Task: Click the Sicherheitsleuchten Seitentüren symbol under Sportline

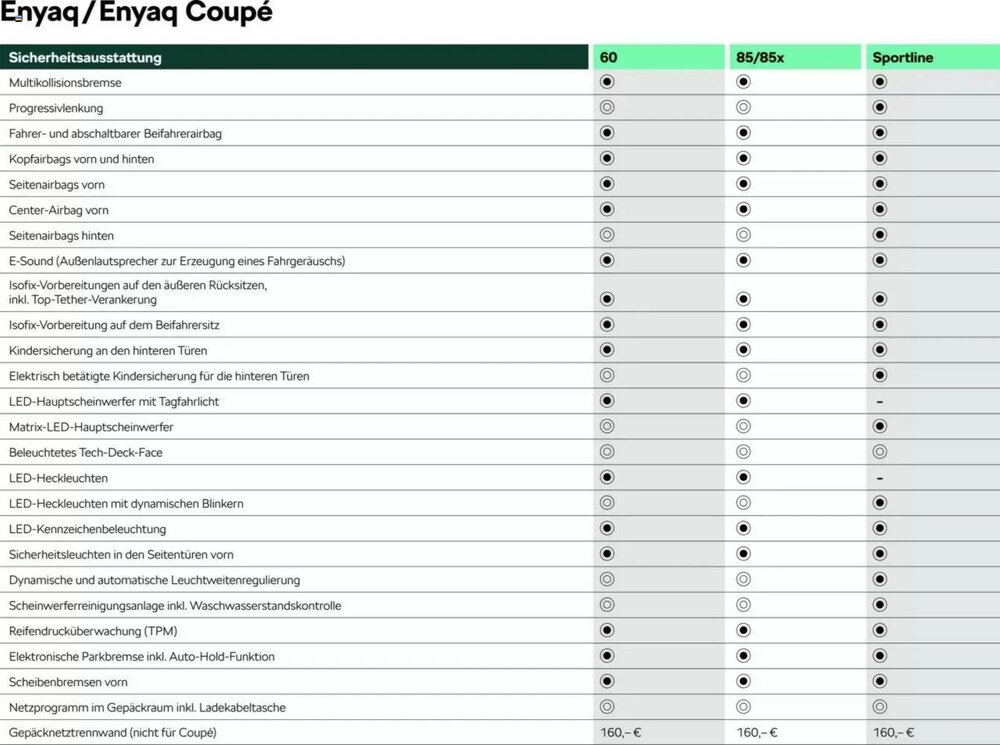Action: click(880, 554)
